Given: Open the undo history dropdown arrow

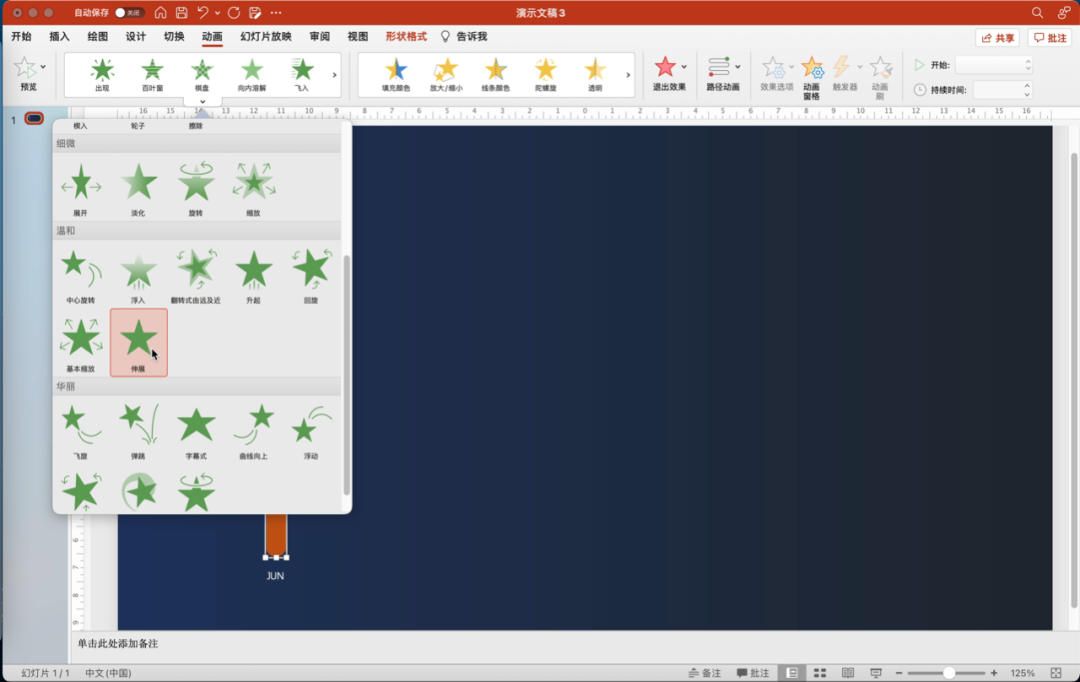Looking at the screenshot, I should [218, 12].
